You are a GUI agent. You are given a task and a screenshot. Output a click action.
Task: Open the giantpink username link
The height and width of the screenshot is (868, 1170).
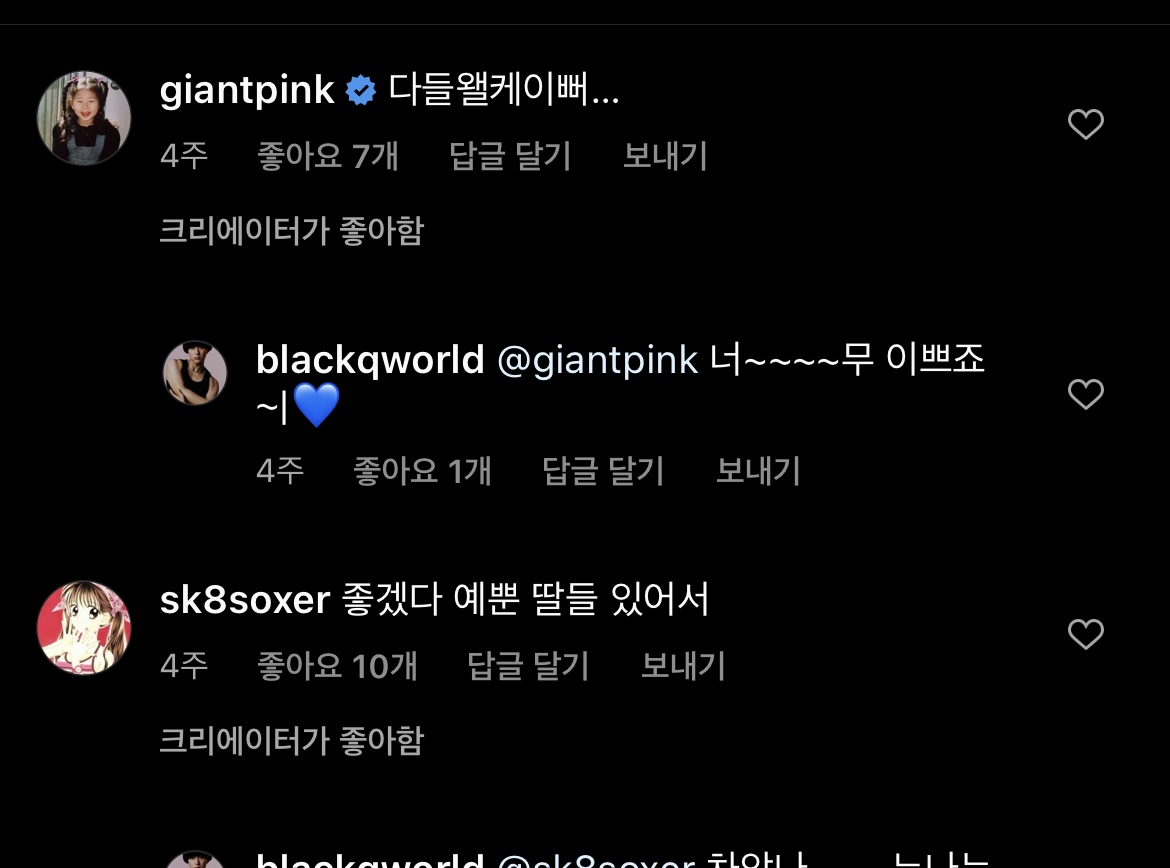[x=247, y=90]
